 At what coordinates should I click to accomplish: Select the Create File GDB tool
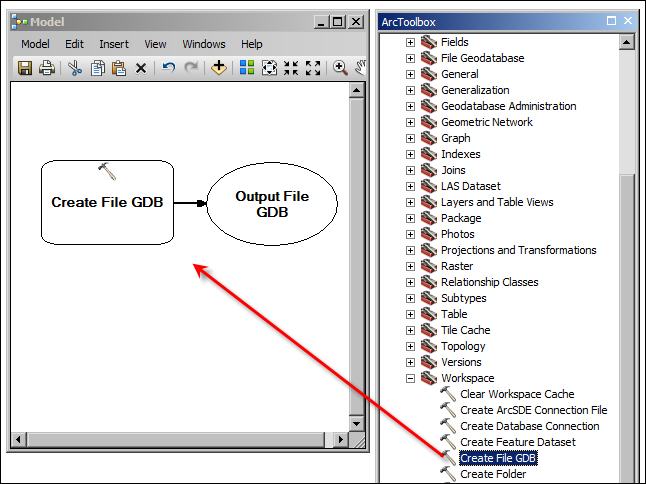pos(498,458)
